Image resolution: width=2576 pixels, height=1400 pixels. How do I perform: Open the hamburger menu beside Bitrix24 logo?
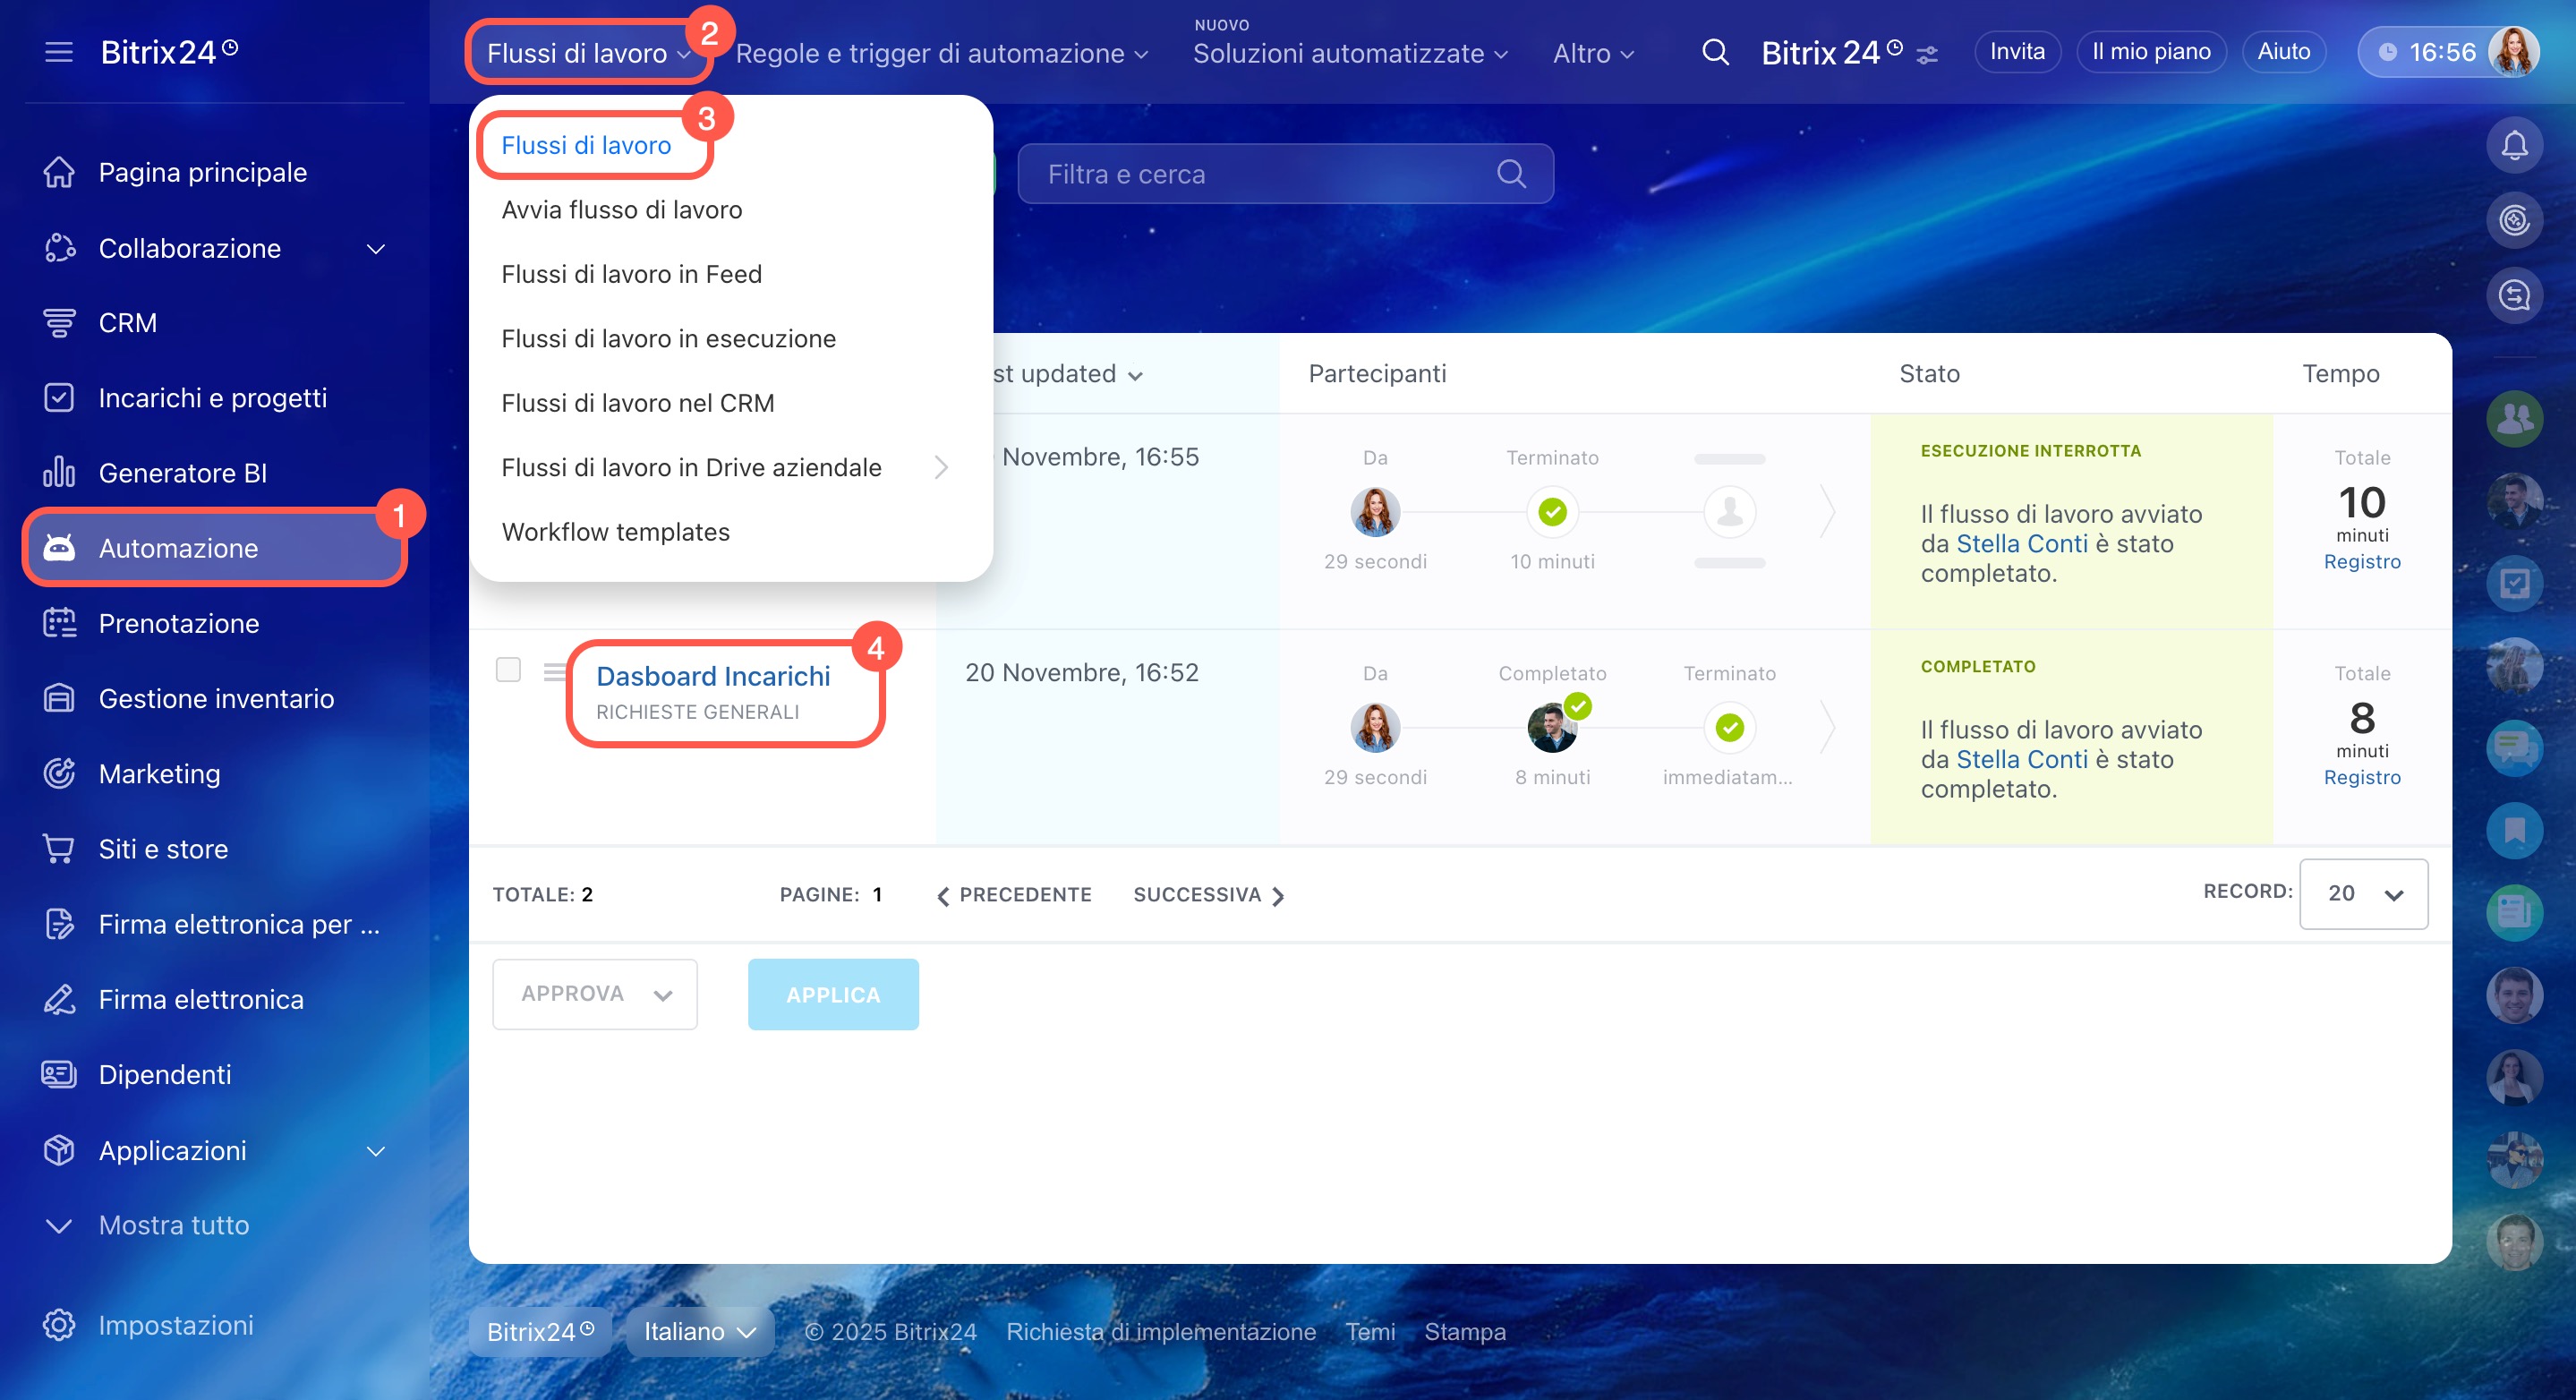(x=59, y=52)
